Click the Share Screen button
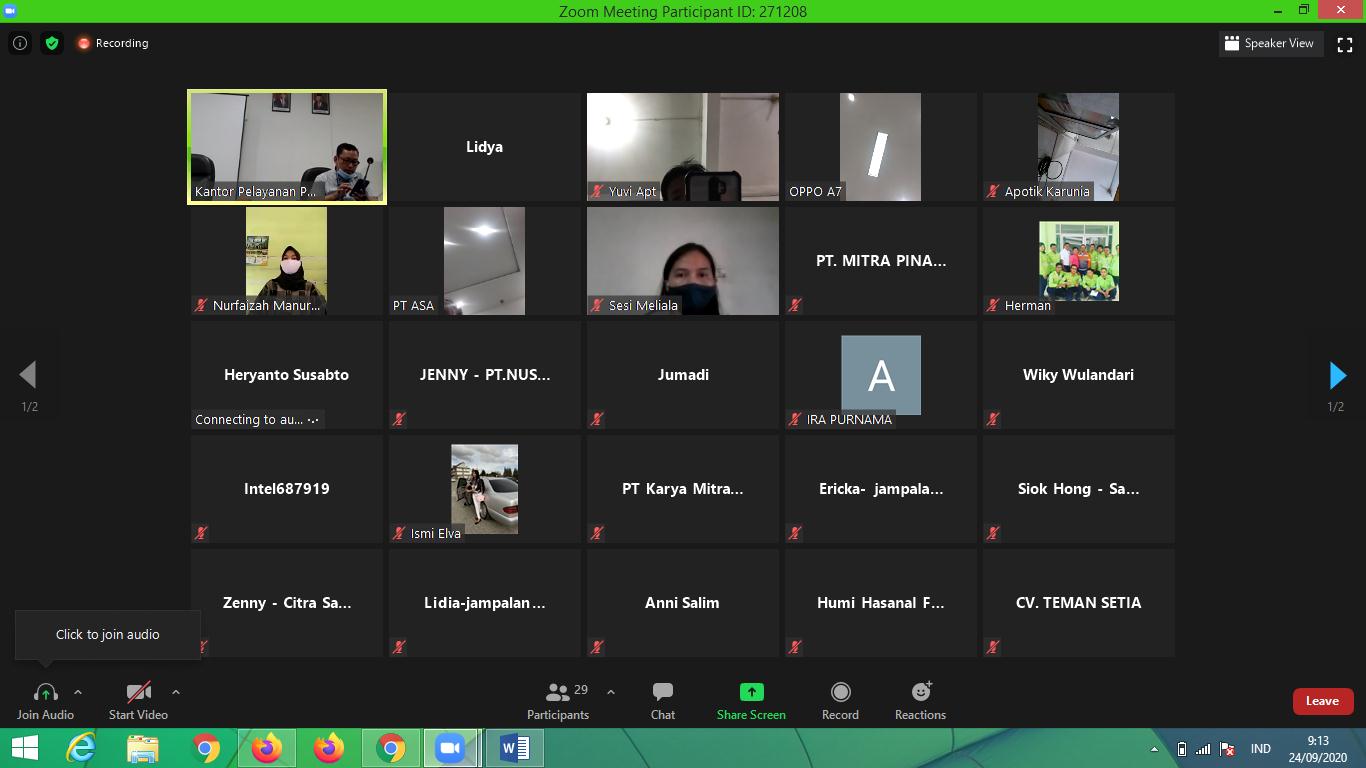 tap(751, 700)
